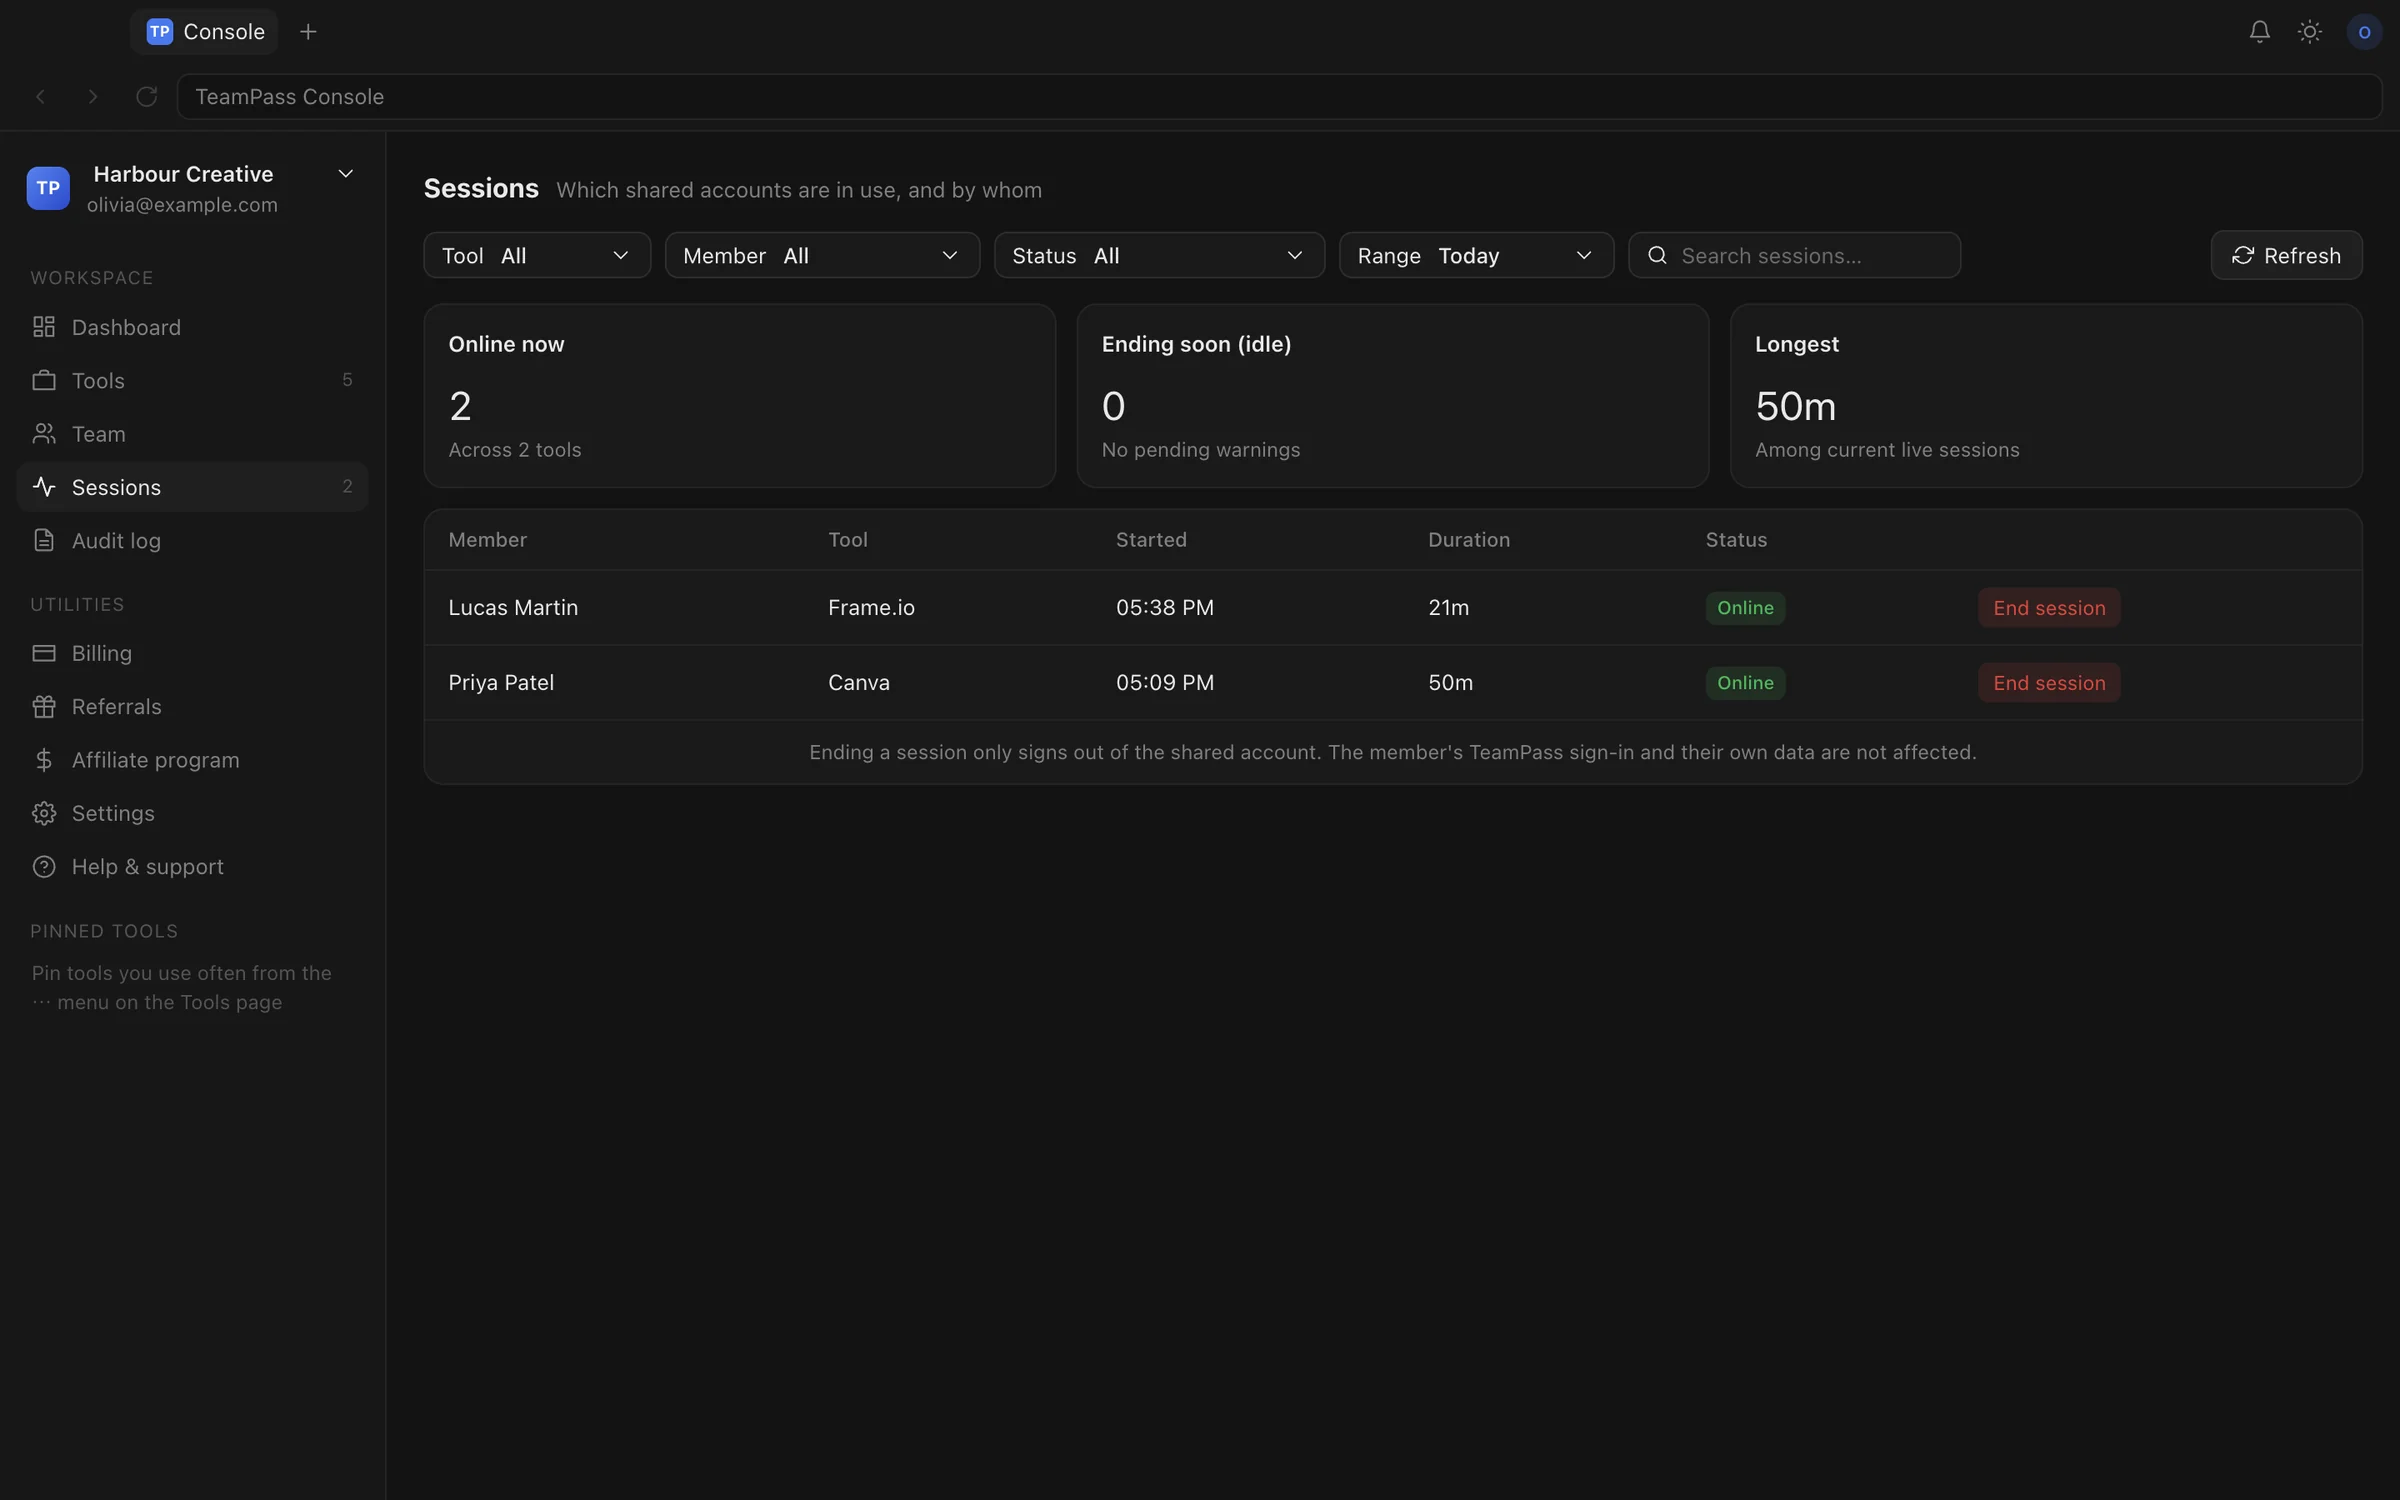The width and height of the screenshot is (2400, 1500).
Task: Click the Team people icon
Action: pyautogui.click(x=44, y=434)
